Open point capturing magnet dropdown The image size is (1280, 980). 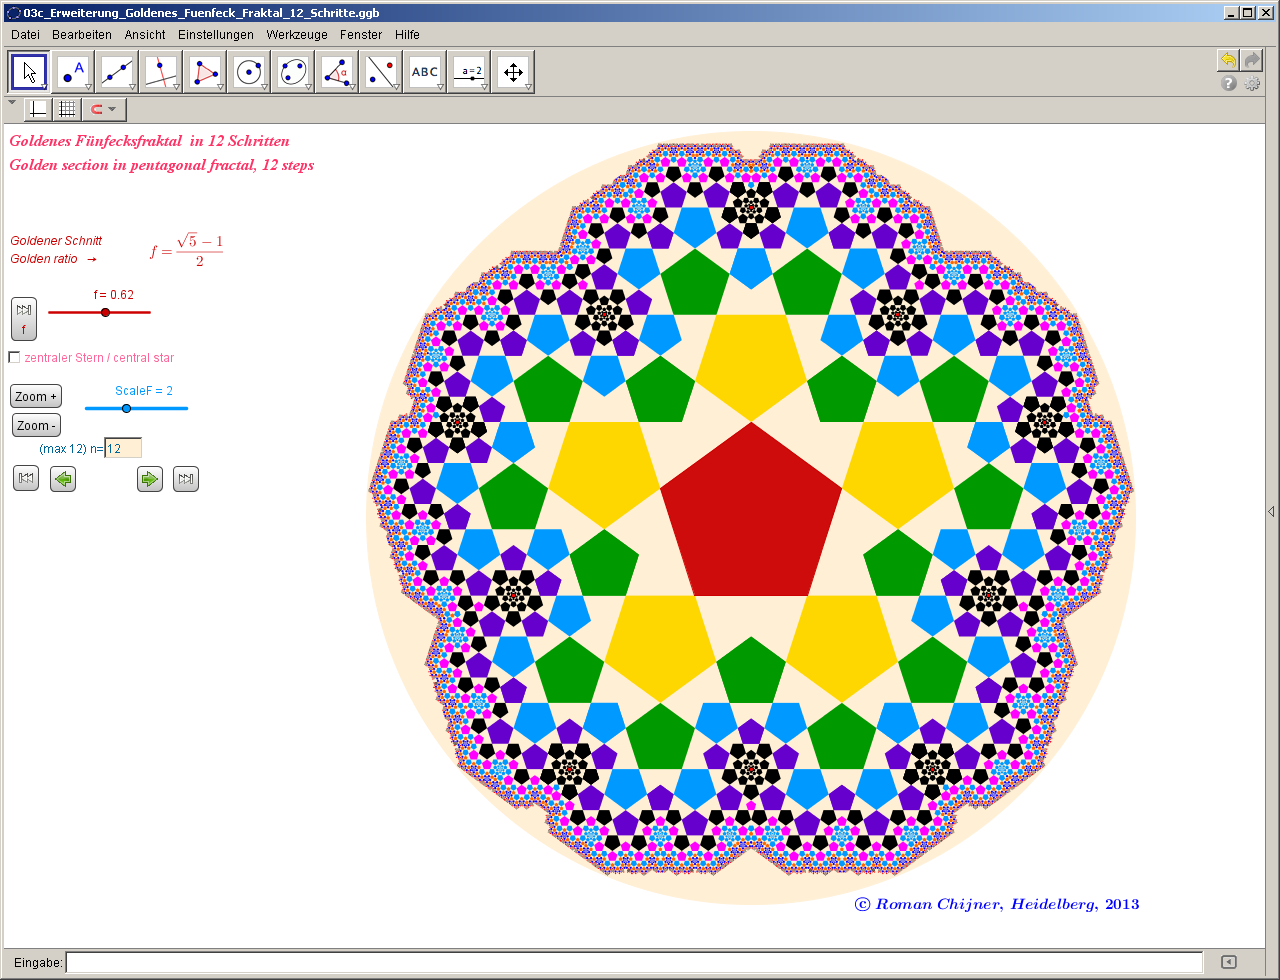click(x=103, y=109)
